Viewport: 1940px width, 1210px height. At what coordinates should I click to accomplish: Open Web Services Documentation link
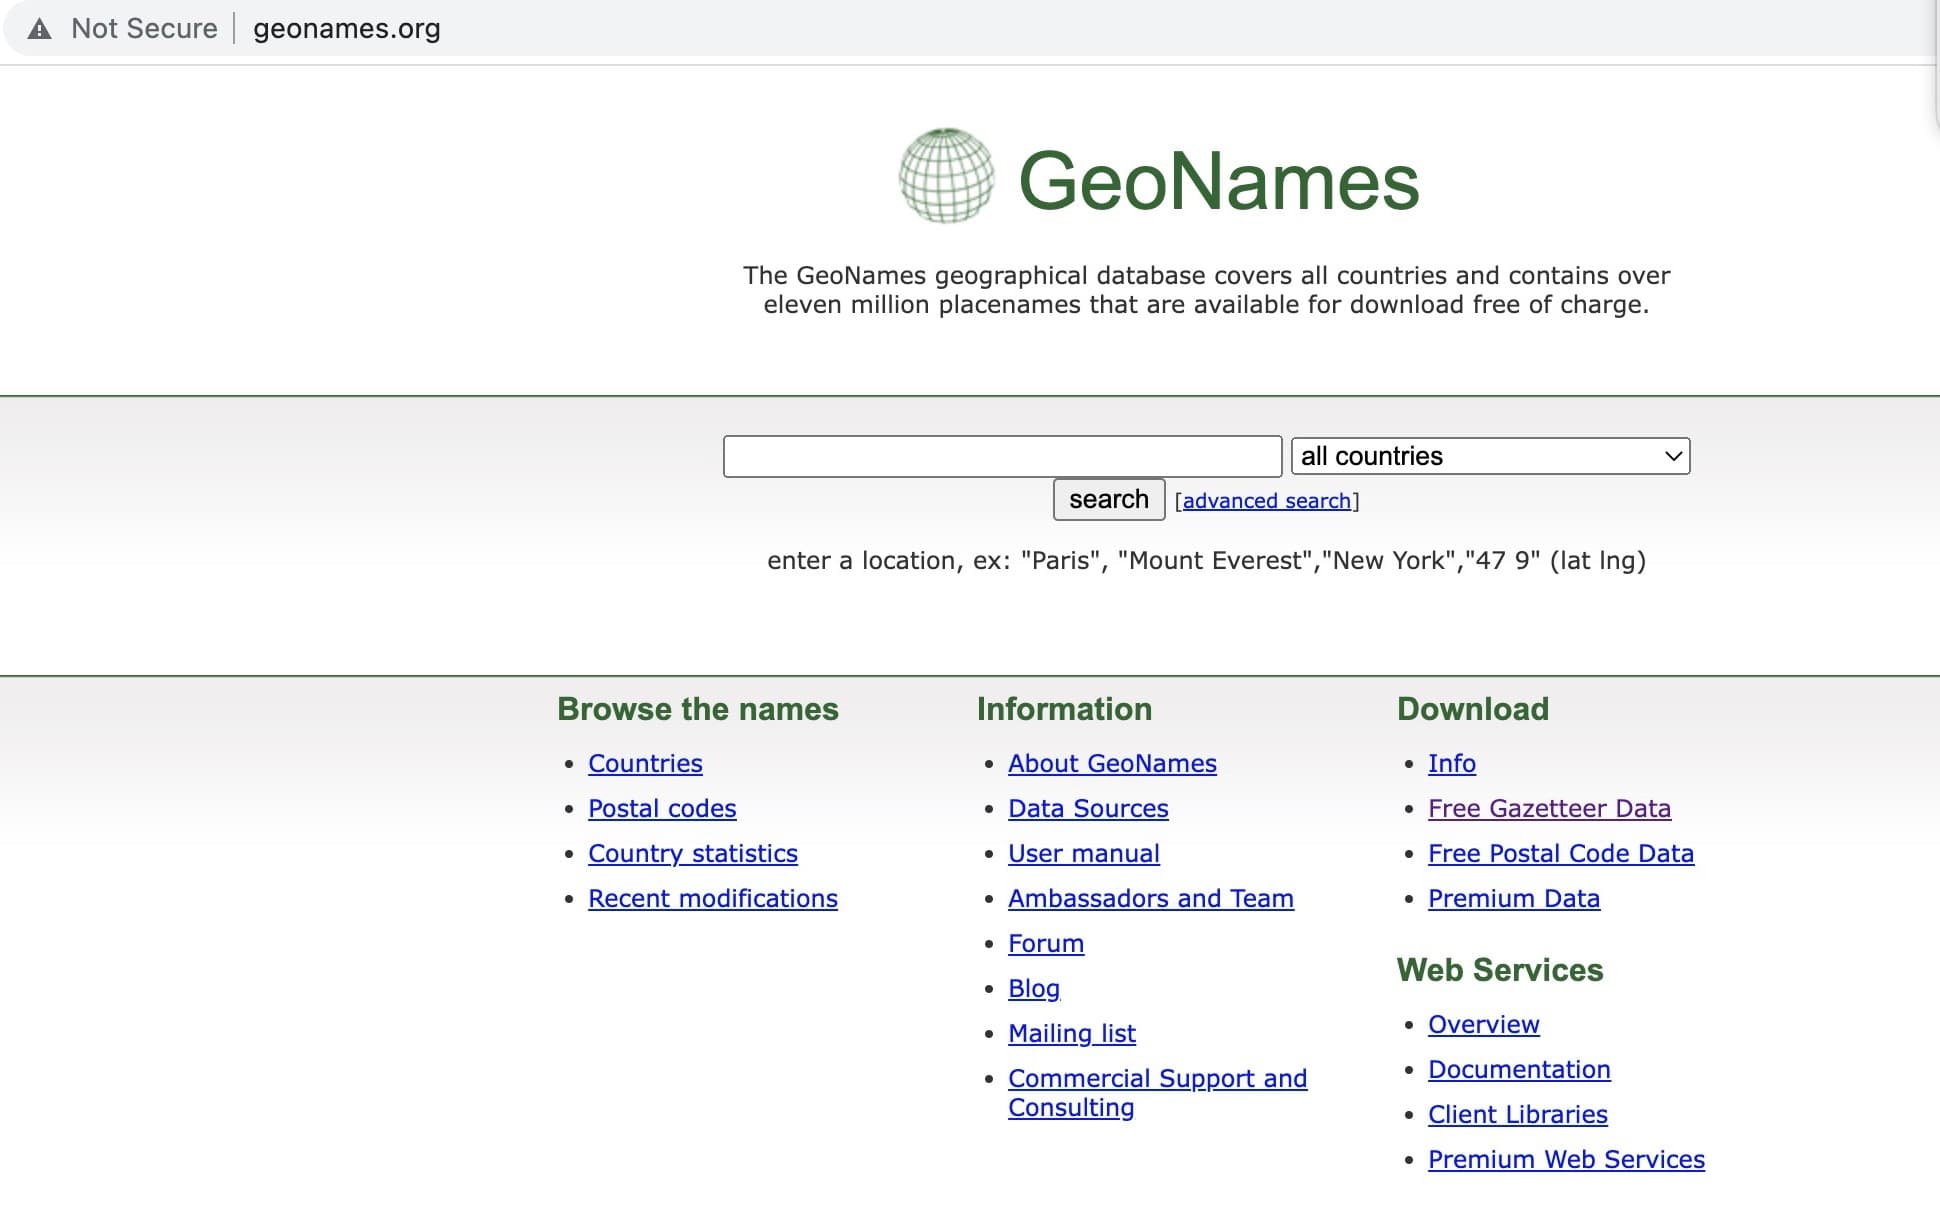point(1518,1069)
